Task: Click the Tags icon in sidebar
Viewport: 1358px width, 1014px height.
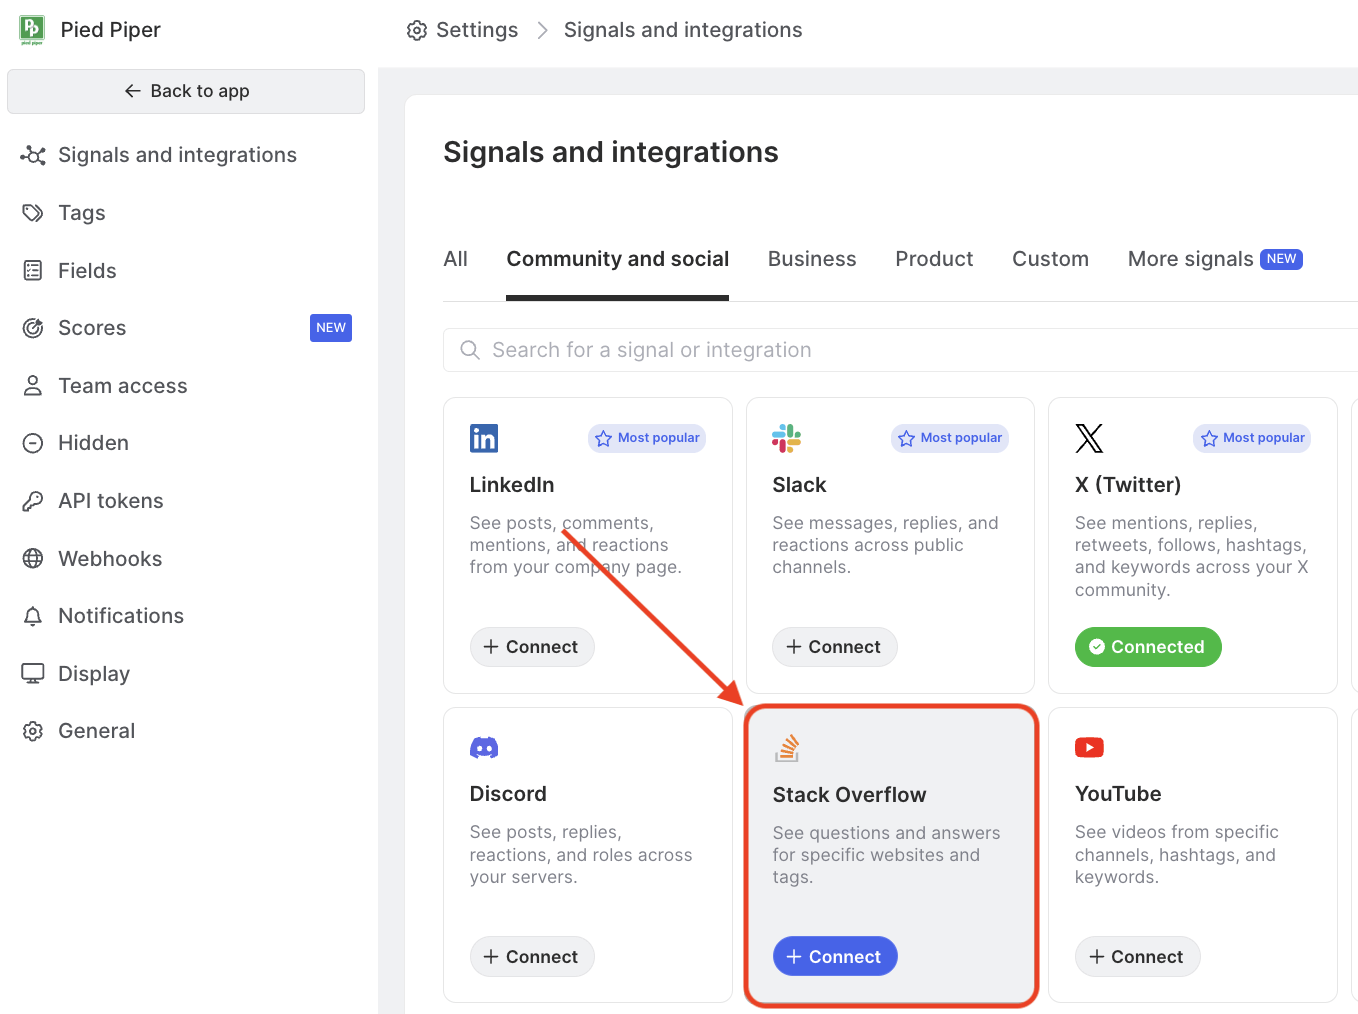Action: coord(33,213)
